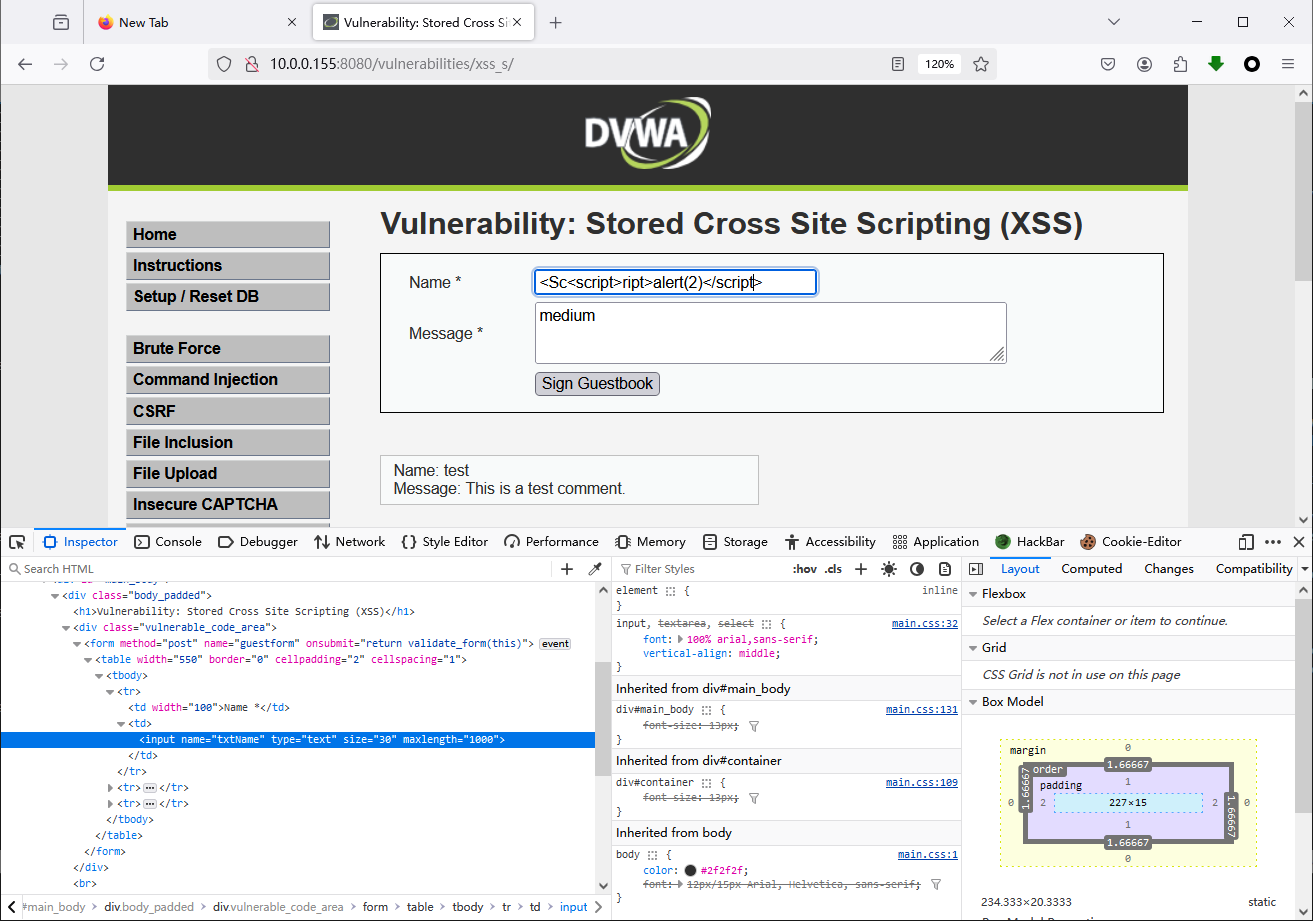1313x921 pixels.
Task: Open Setup / Reset DB link
Action: tap(227, 297)
